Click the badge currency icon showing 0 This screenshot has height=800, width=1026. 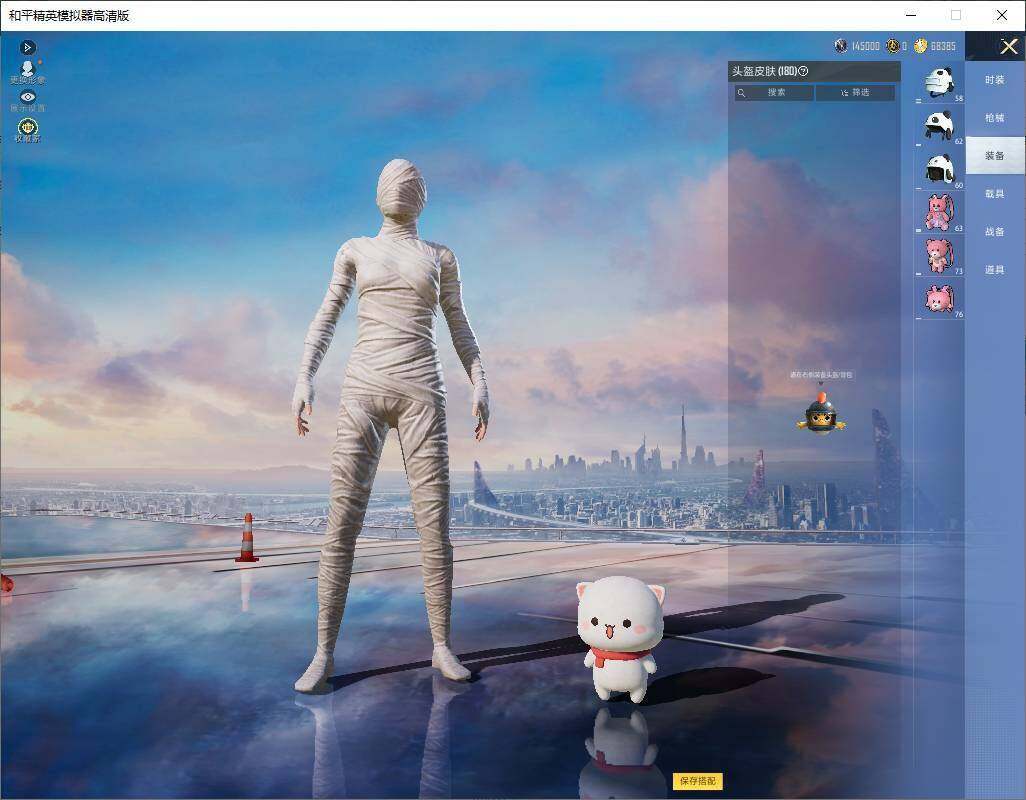tap(892, 46)
